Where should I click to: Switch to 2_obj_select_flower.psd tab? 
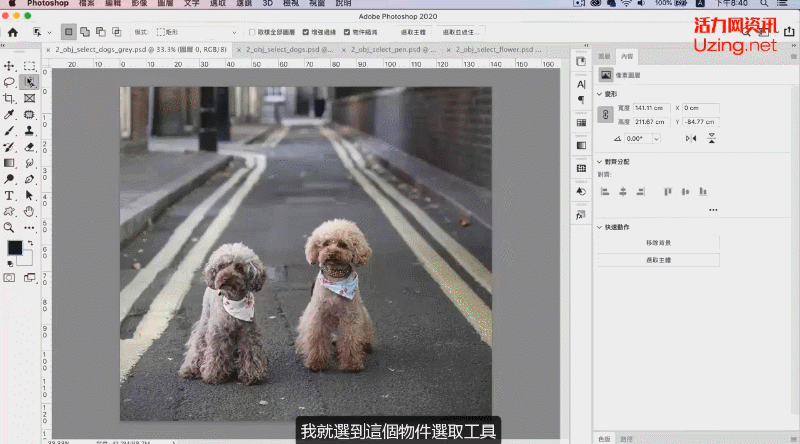tap(498, 50)
